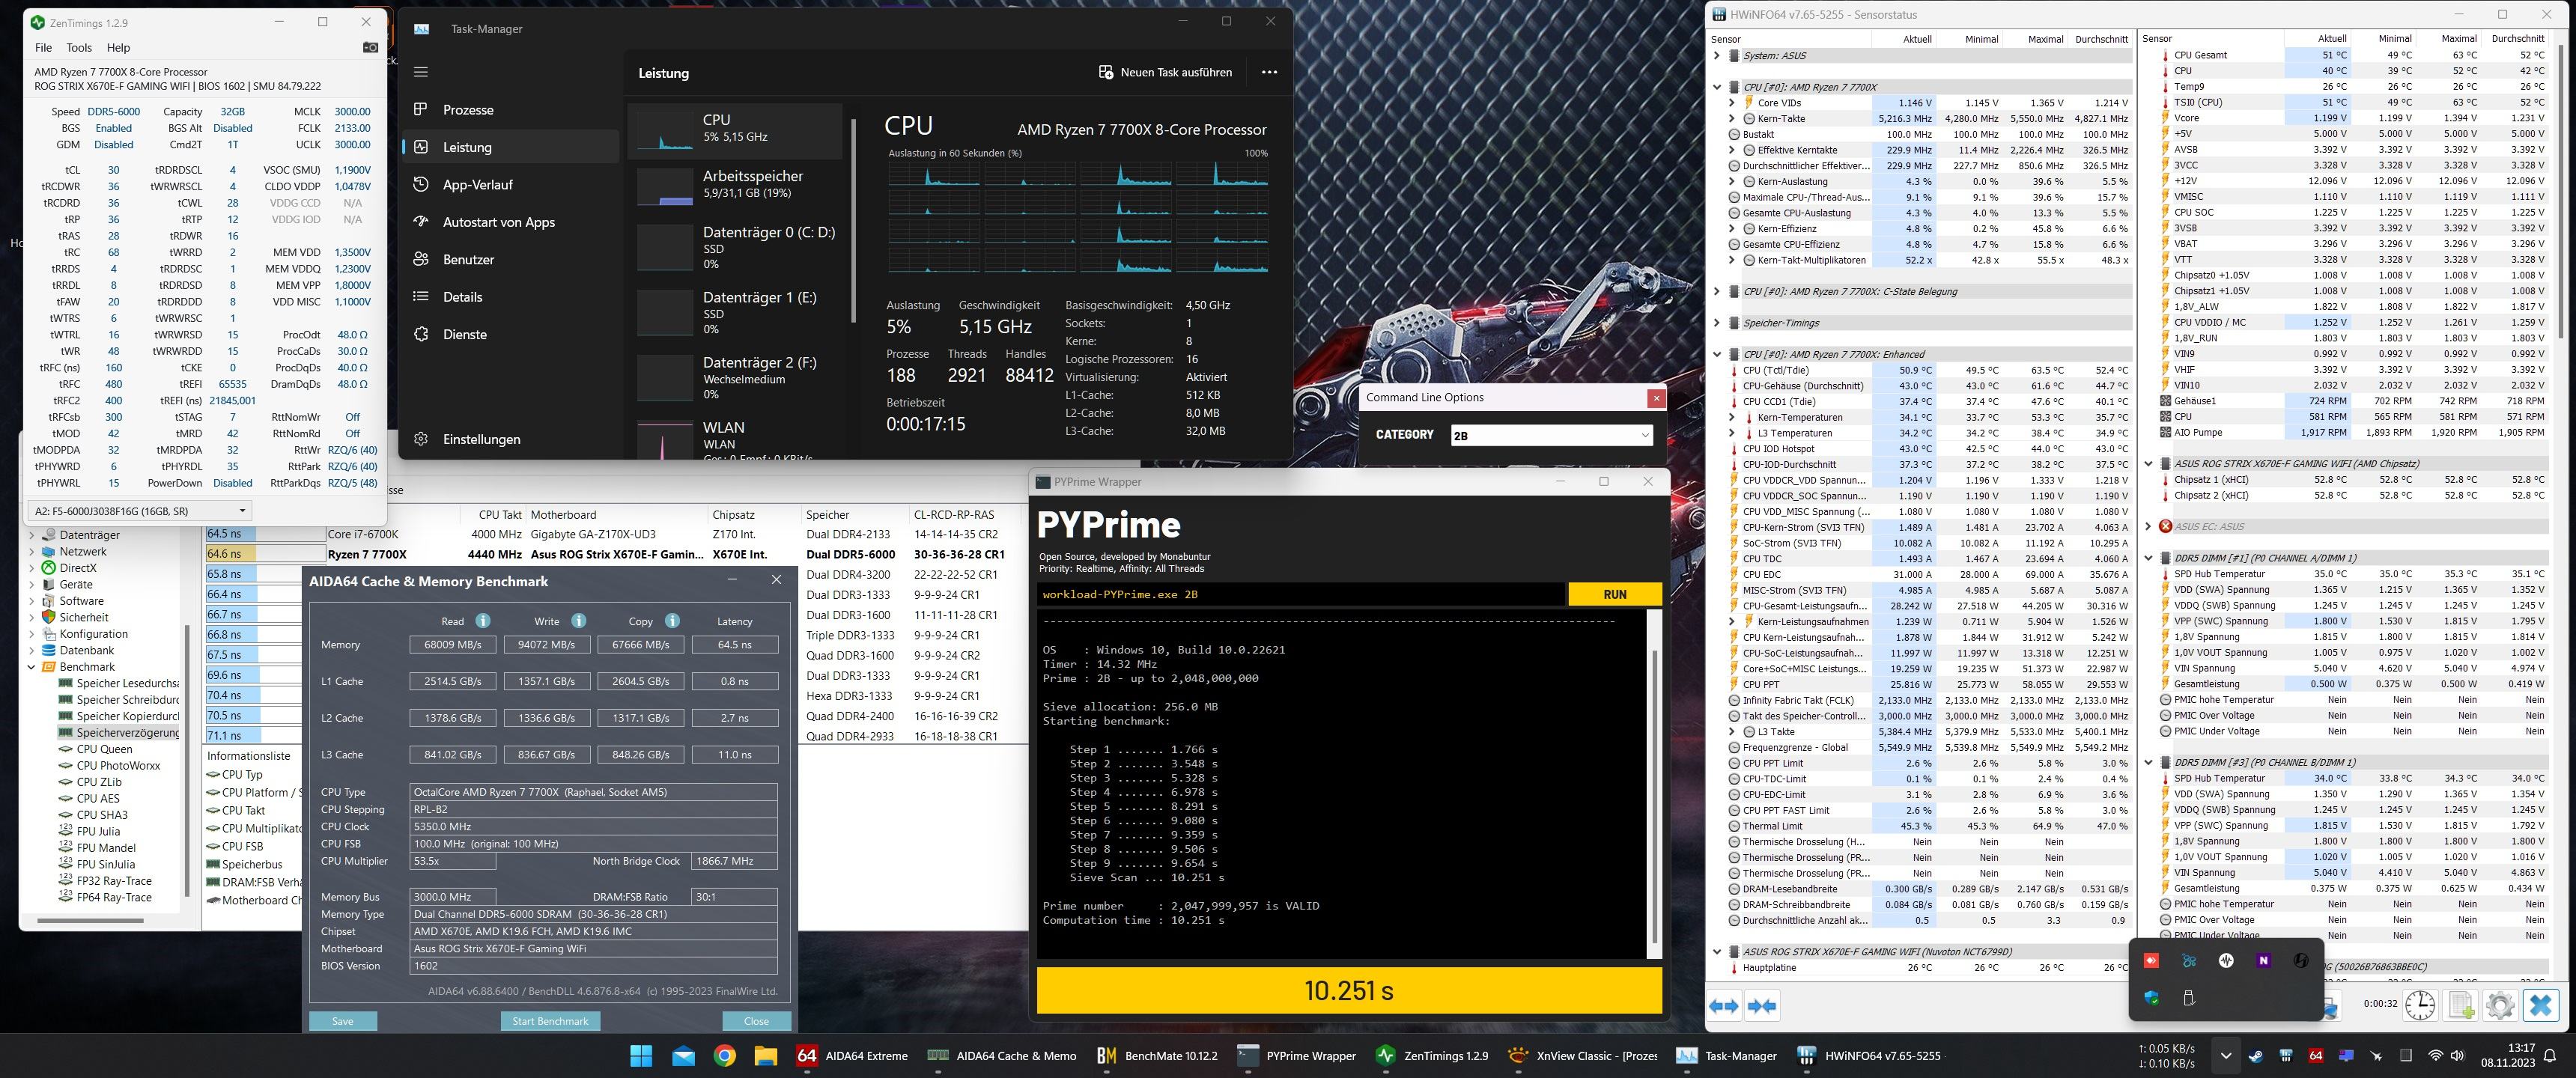Open the ZenTimings Help menu
Image resolution: width=2576 pixels, height=1078 pixels.
pyautogui.click(x=118, y=47)
